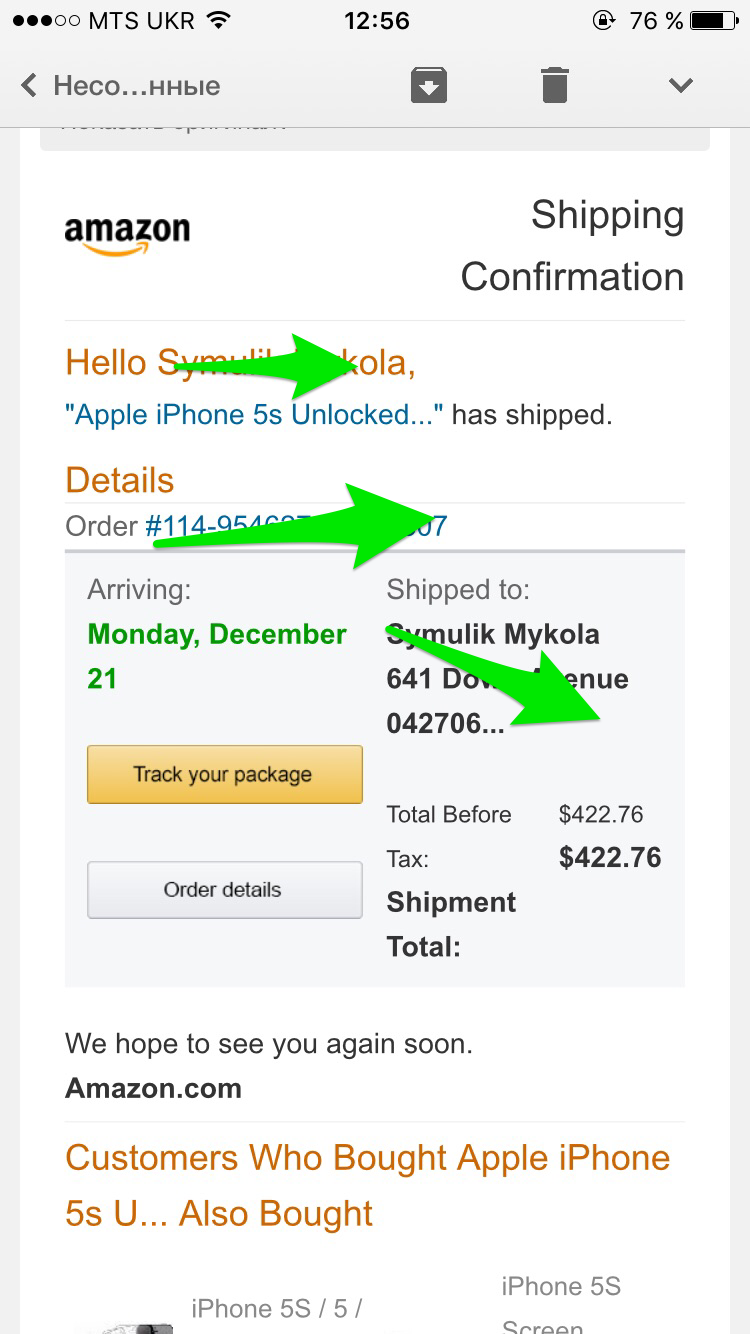Screen dimensions: 750x1334
Task: Open the down-chevron more options menu
Action: (x=681, y=85)
